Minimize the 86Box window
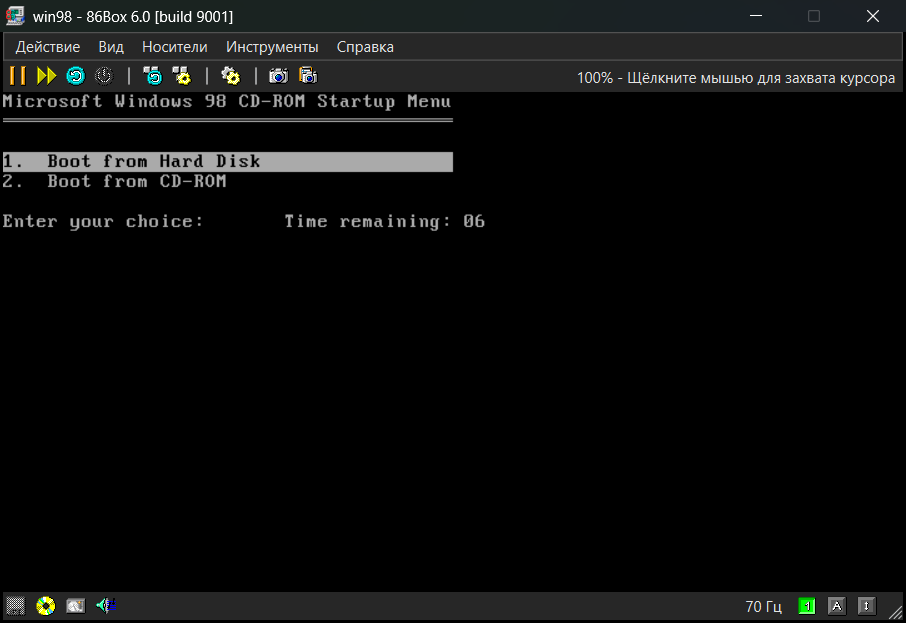Image resolution: width=906 pixels, height=623 pixels. tap(756, 16)
